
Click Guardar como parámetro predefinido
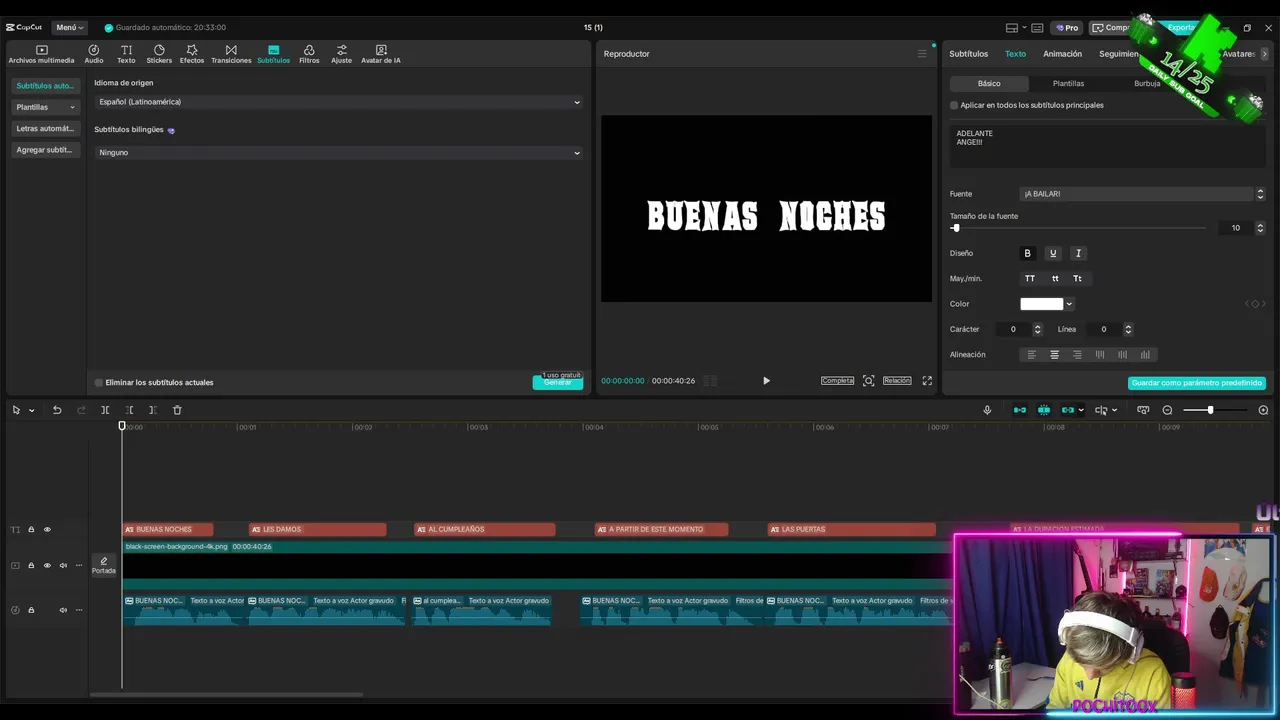point(1197,383)
